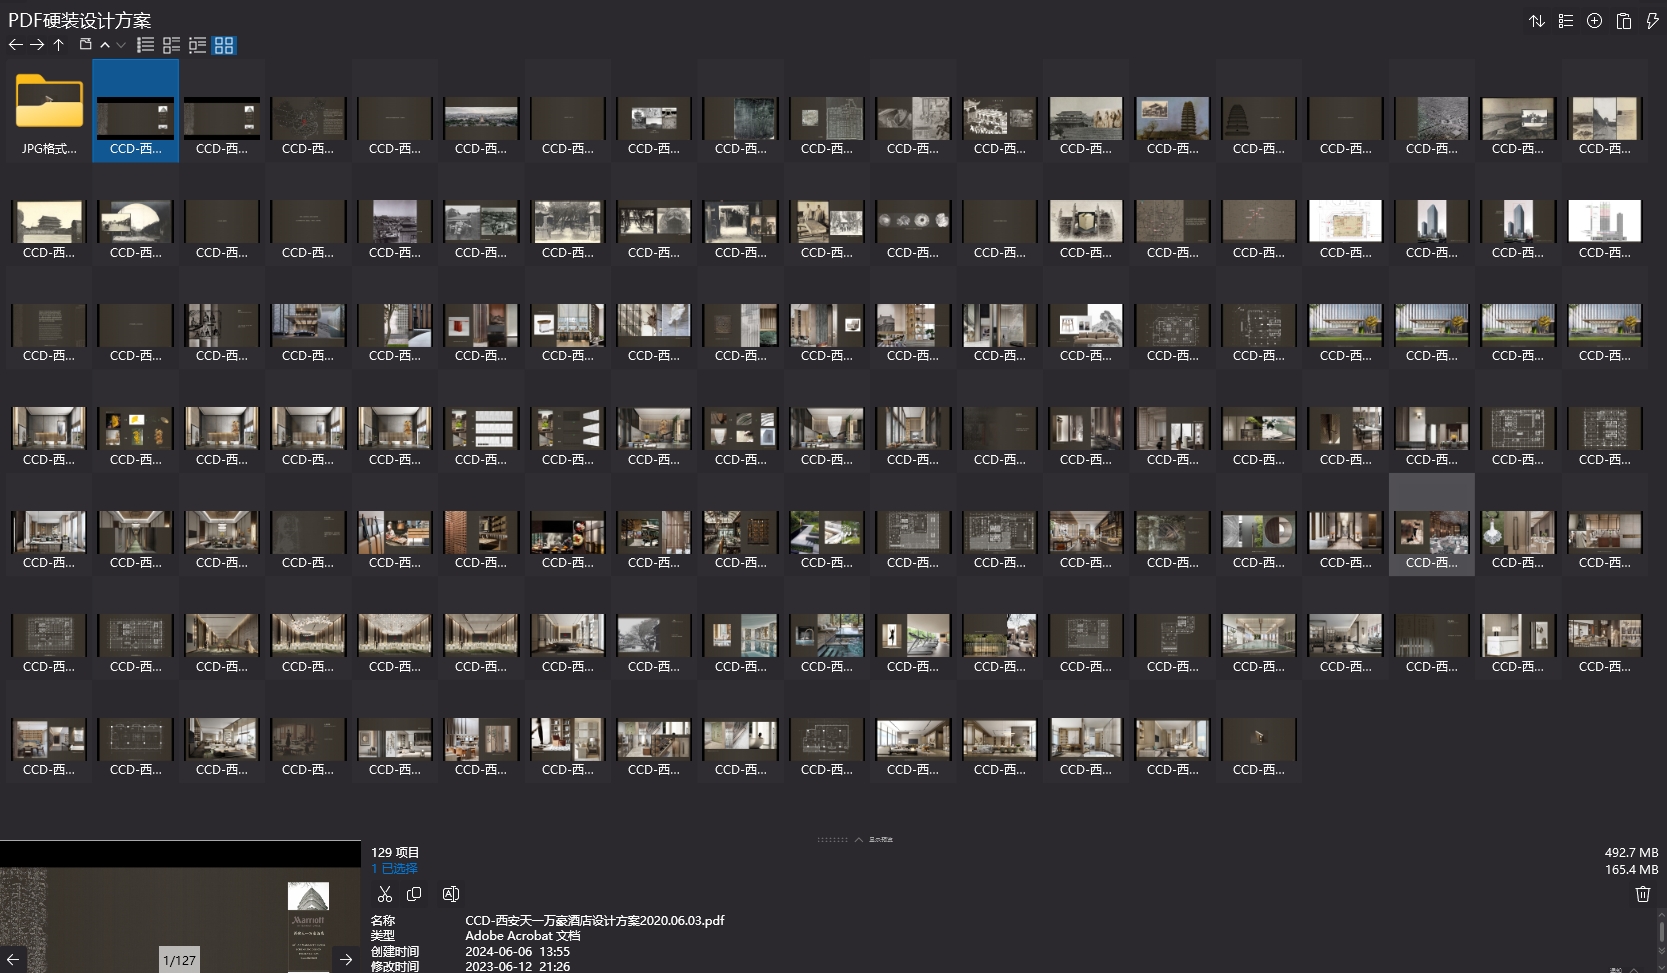Click the lightning bolt quick action icon
Image resolution: width=1667 pixels, height=973 pixels.
[x=1652, y=21]
